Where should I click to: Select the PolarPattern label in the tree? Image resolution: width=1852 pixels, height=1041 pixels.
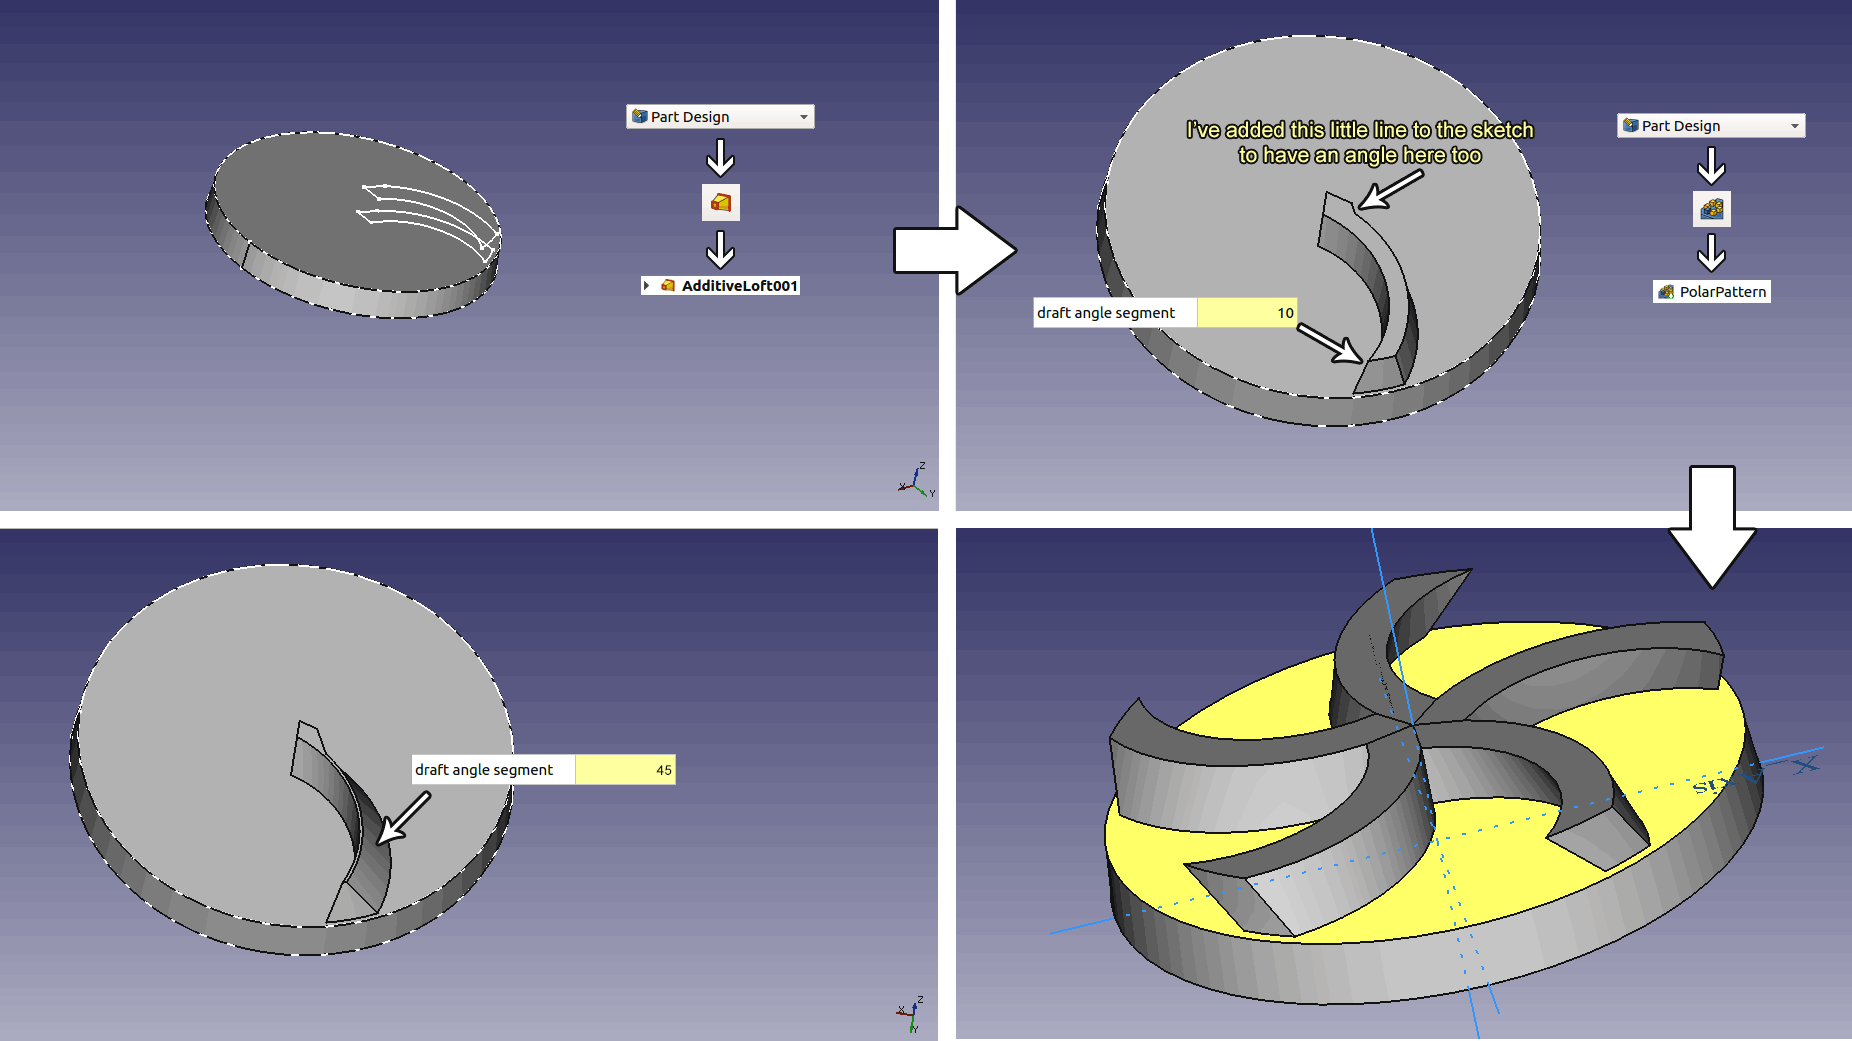(1722, 292)
